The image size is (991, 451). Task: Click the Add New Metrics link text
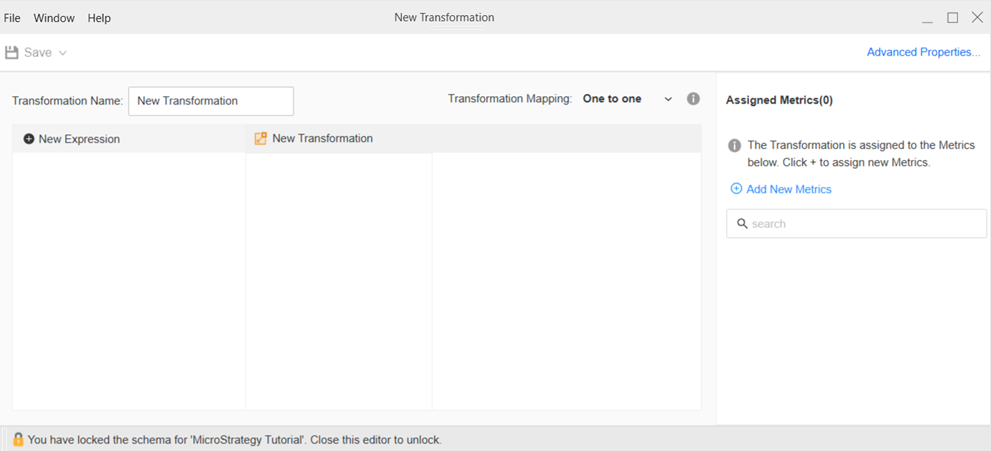tap(789, 189)
